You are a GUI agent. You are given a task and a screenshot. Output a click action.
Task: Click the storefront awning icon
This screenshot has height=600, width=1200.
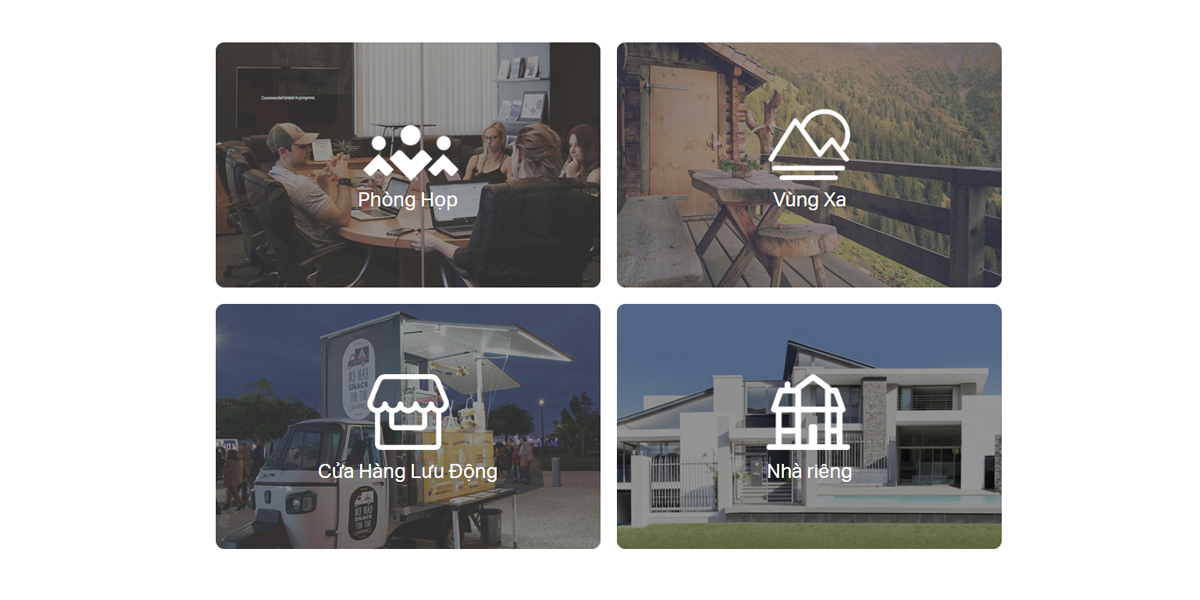point(406,412)
